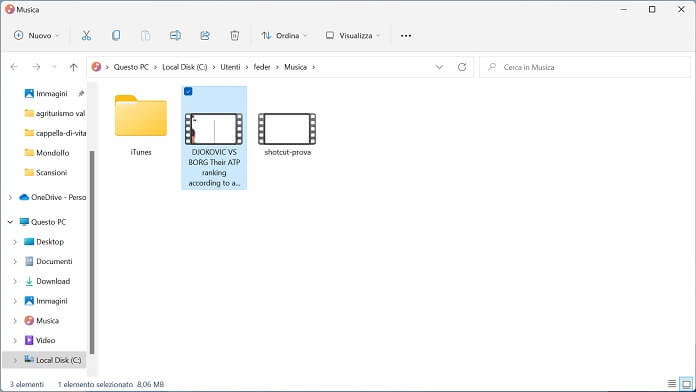Select Musica in the breadcrumb
696x392 pixels.
295,67
